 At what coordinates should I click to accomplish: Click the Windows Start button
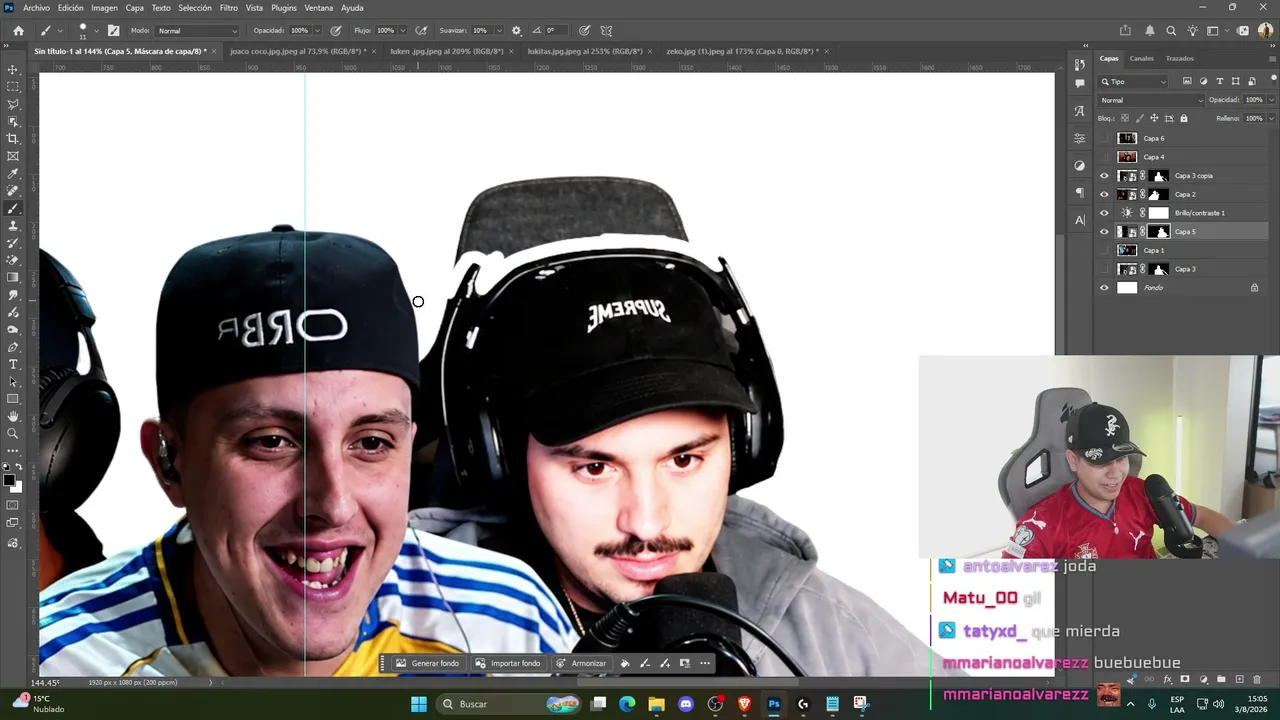[419, 704]
